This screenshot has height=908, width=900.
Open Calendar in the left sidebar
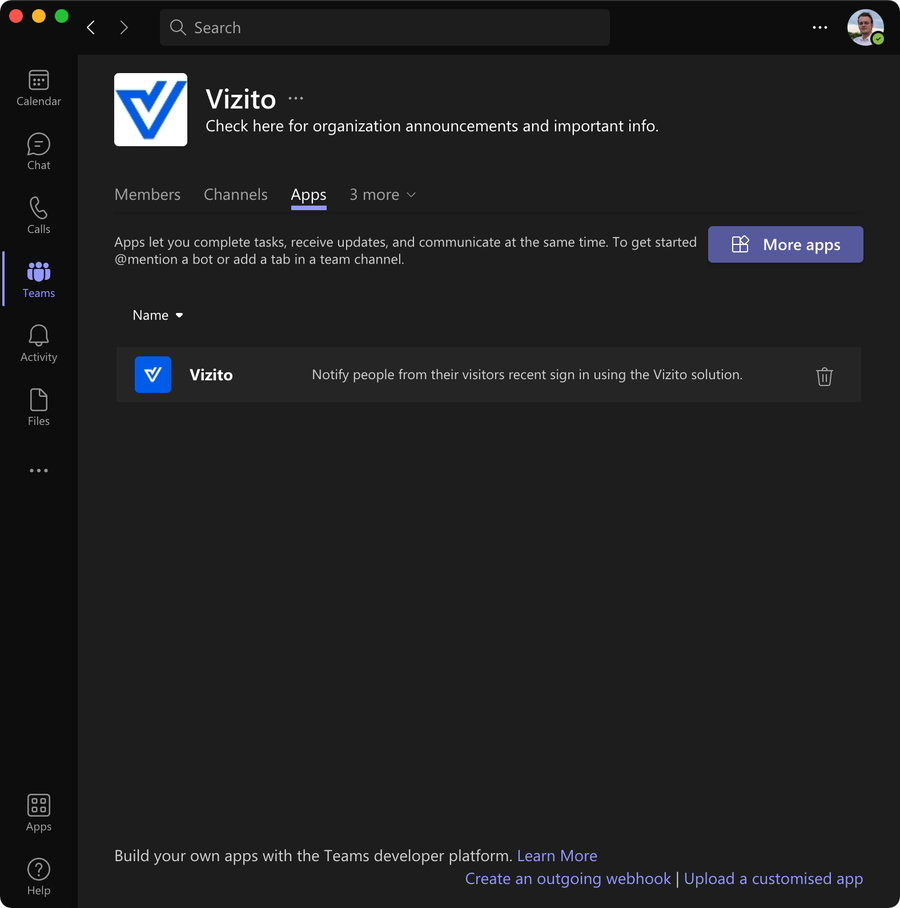[38, 88]
